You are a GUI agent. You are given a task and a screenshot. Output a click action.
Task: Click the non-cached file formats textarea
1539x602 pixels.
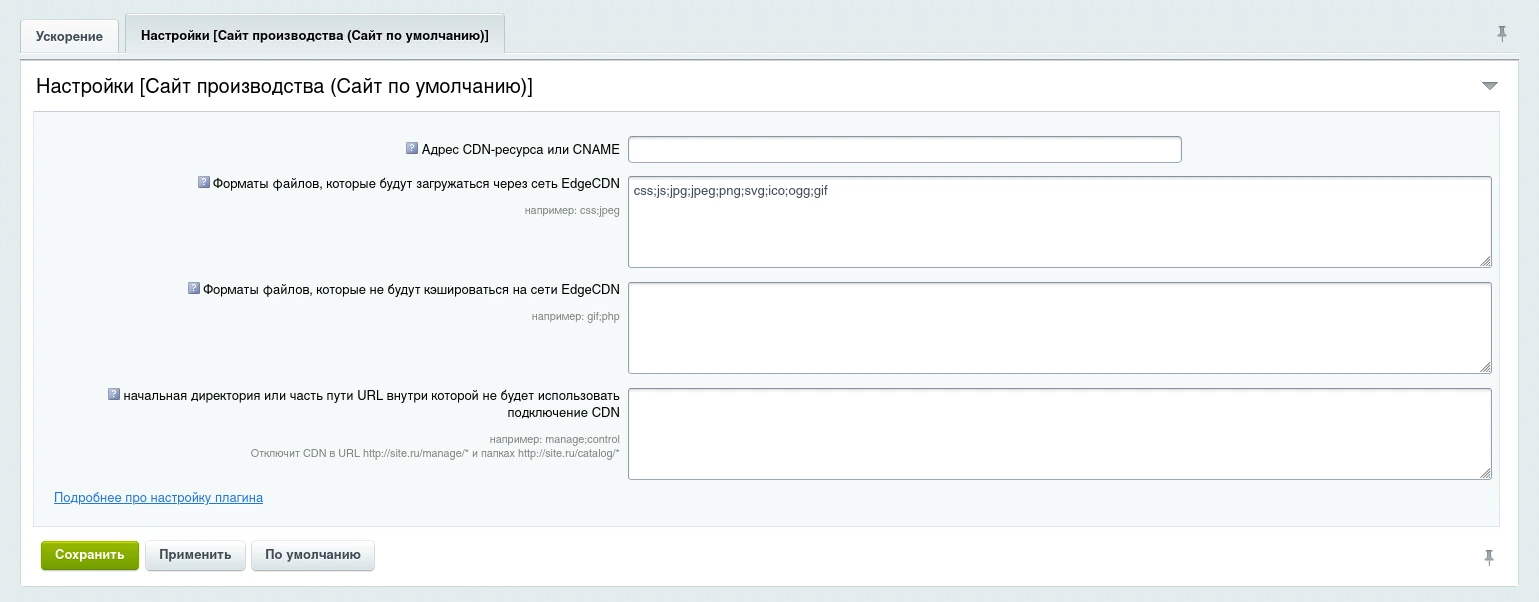(1058, 328)
